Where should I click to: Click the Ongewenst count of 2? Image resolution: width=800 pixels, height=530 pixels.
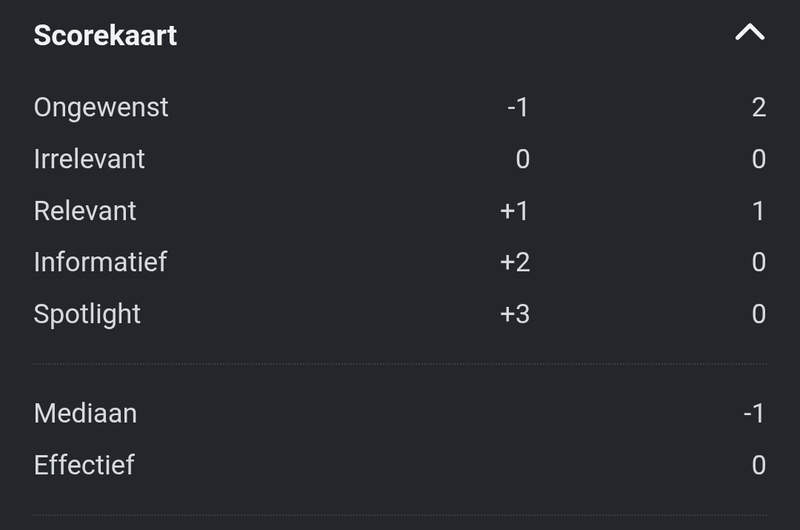758,107
